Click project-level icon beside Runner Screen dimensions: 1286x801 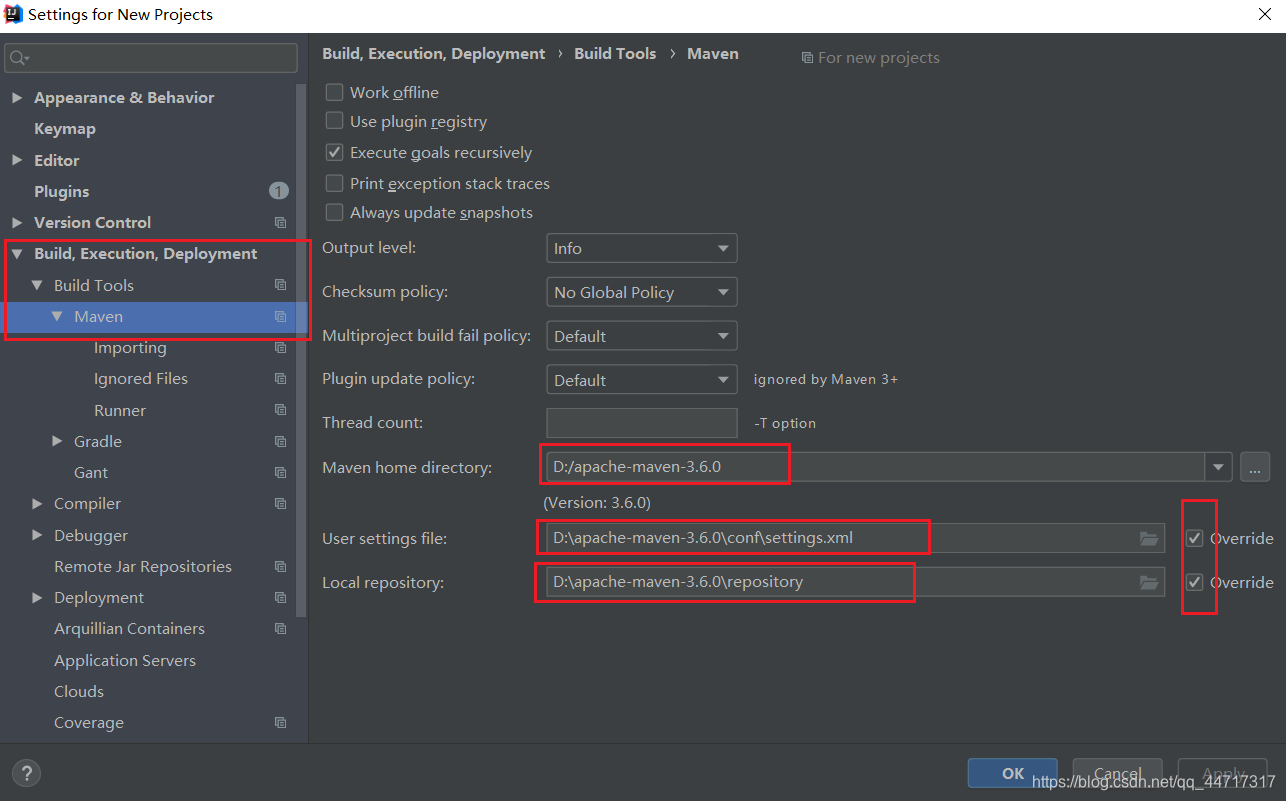281,410
